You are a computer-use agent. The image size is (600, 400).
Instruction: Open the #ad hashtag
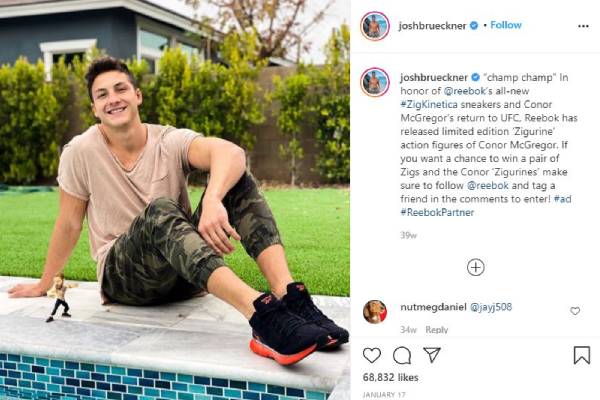coord(562,199)
